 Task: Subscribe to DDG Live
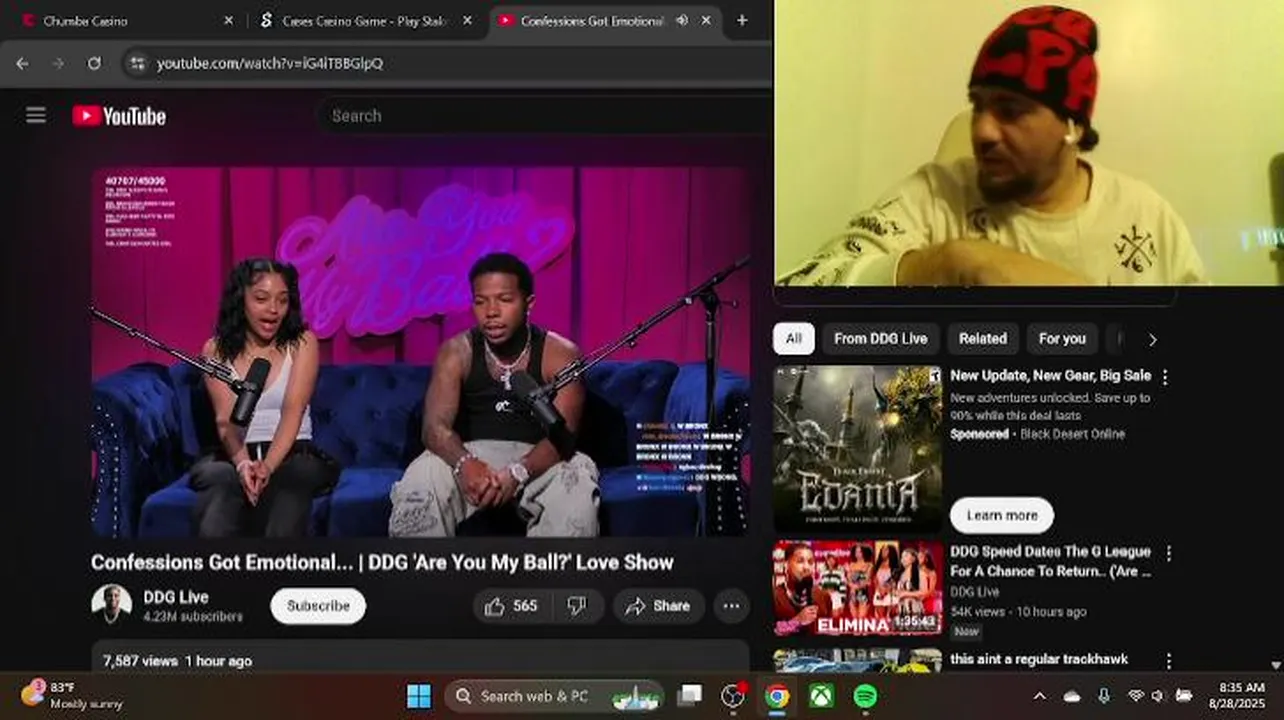(318, 606)
